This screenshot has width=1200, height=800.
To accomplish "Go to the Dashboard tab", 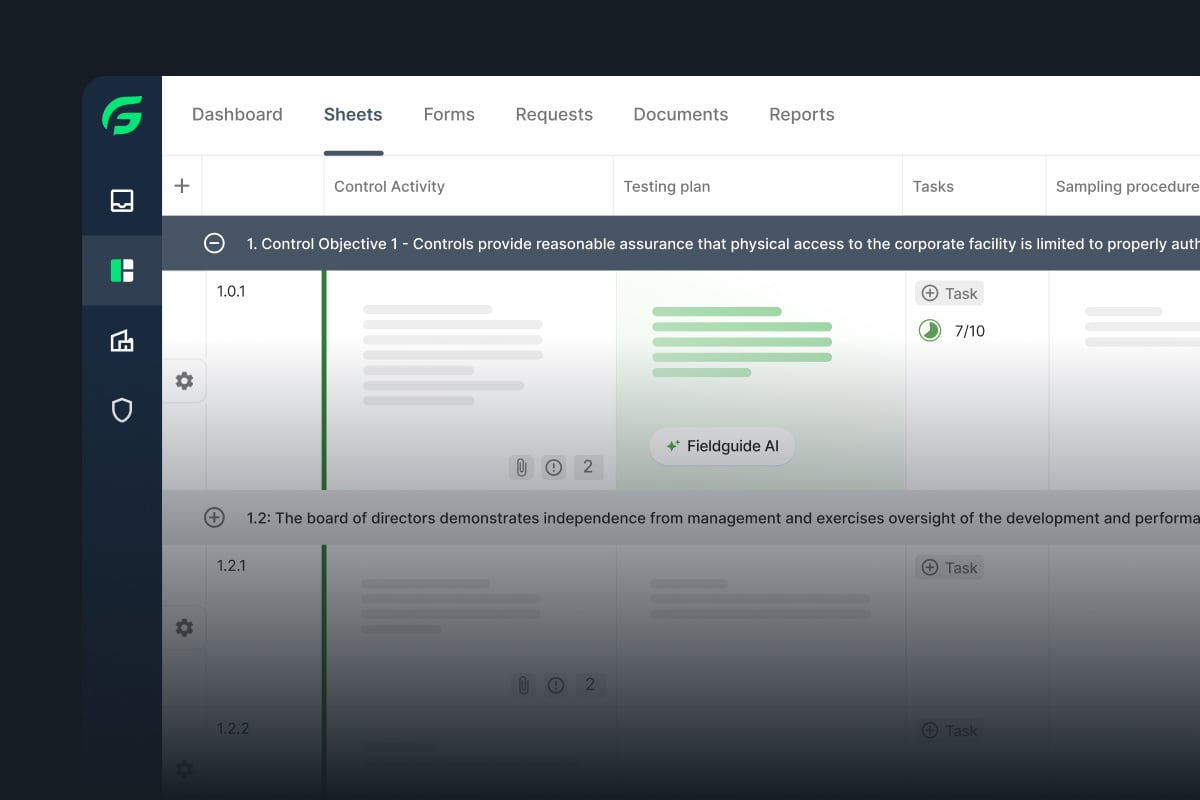I will point(237,115).
